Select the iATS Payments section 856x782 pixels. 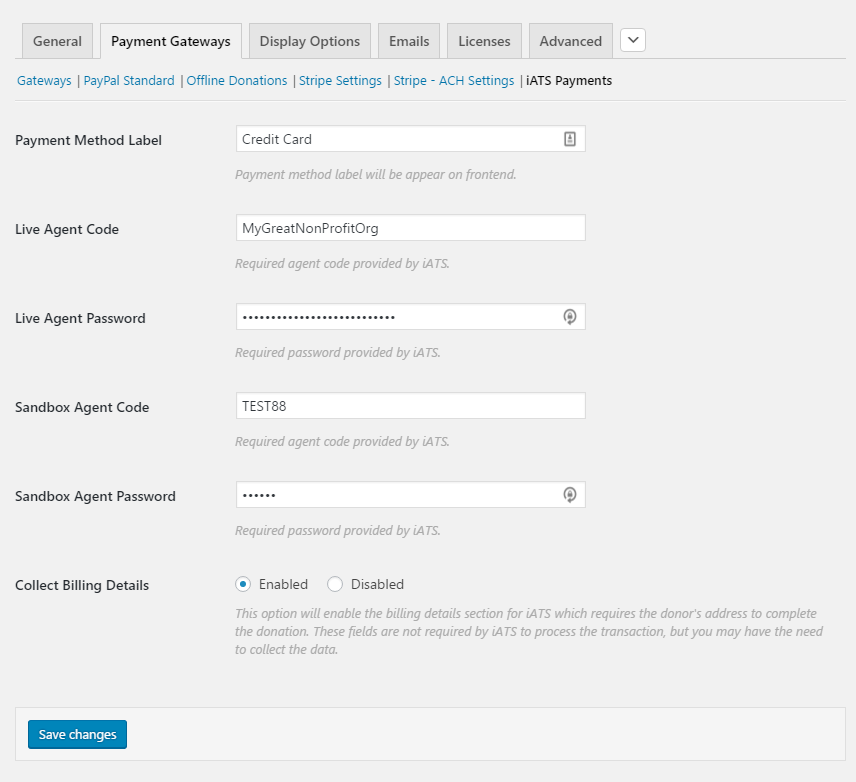(569, 80)
